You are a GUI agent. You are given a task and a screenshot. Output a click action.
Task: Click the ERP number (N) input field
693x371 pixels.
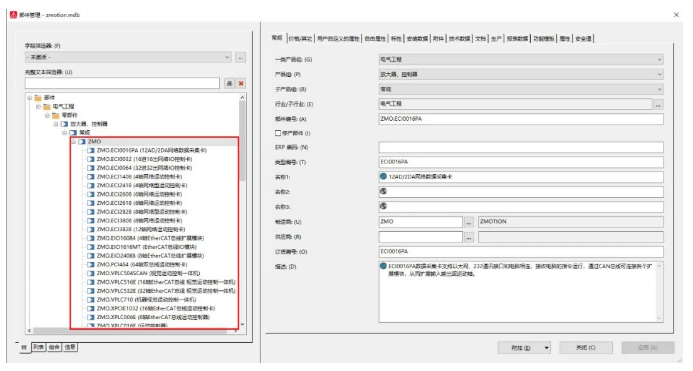click(x=521, y=147)
